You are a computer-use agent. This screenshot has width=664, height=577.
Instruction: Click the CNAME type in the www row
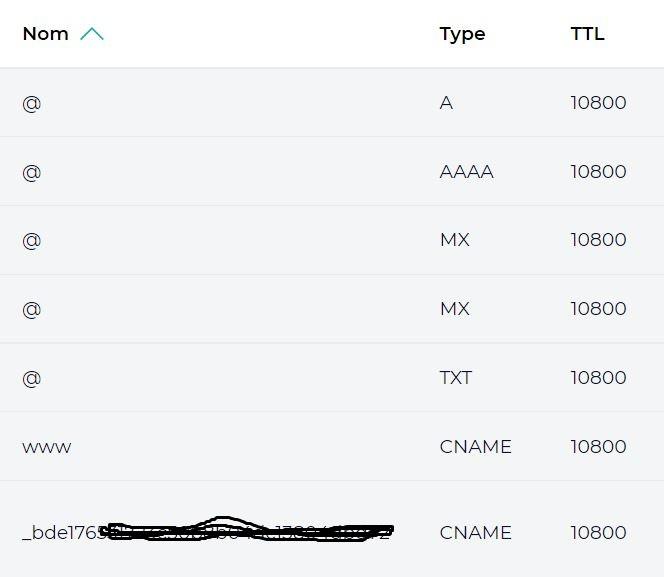click(475, 447)
